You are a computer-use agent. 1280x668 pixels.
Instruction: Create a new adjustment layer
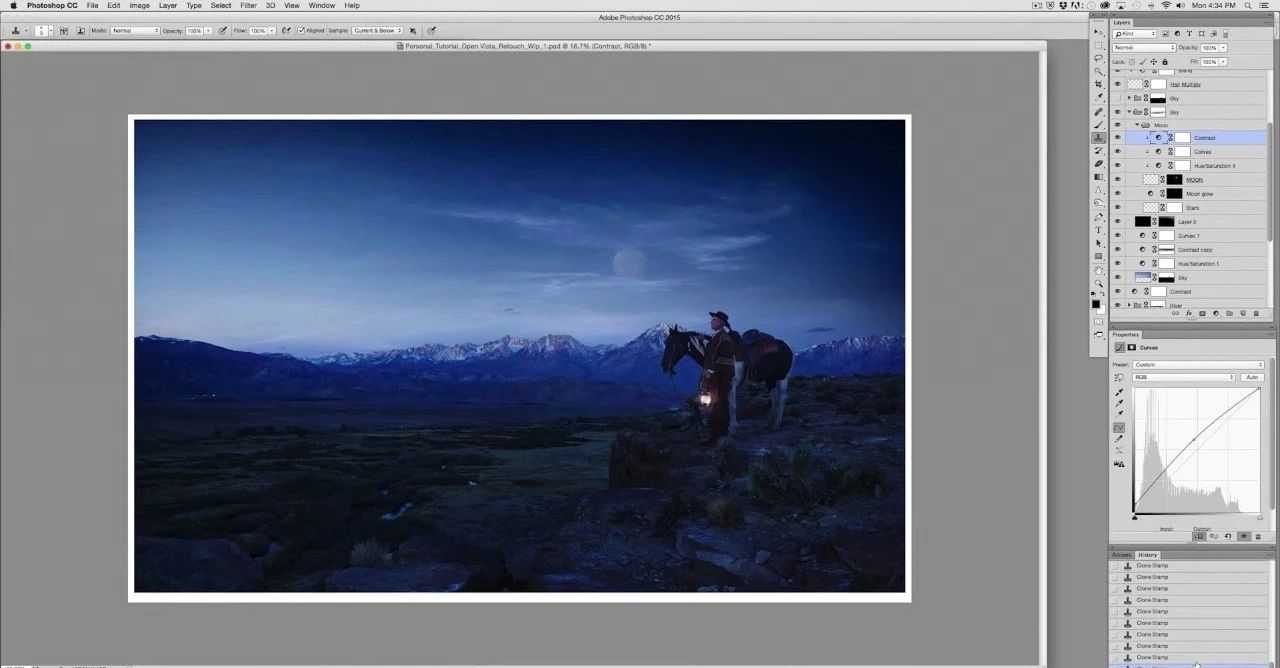[1216, 313]
